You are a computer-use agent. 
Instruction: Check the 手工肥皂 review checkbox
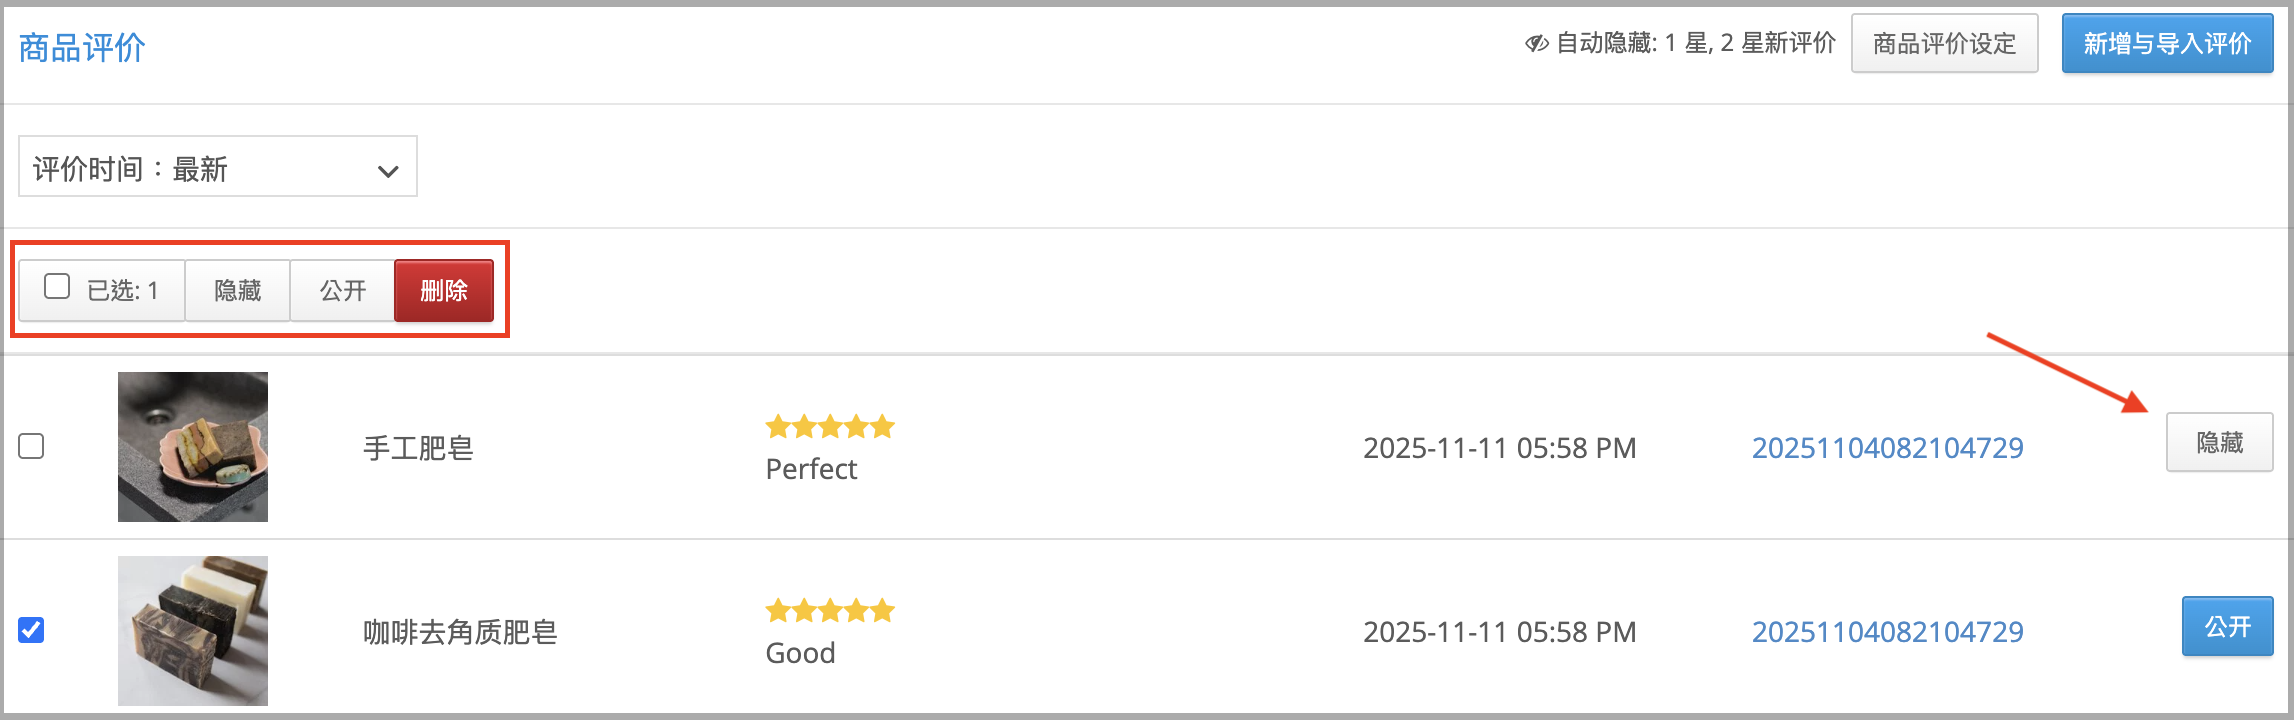pos(31,446)
